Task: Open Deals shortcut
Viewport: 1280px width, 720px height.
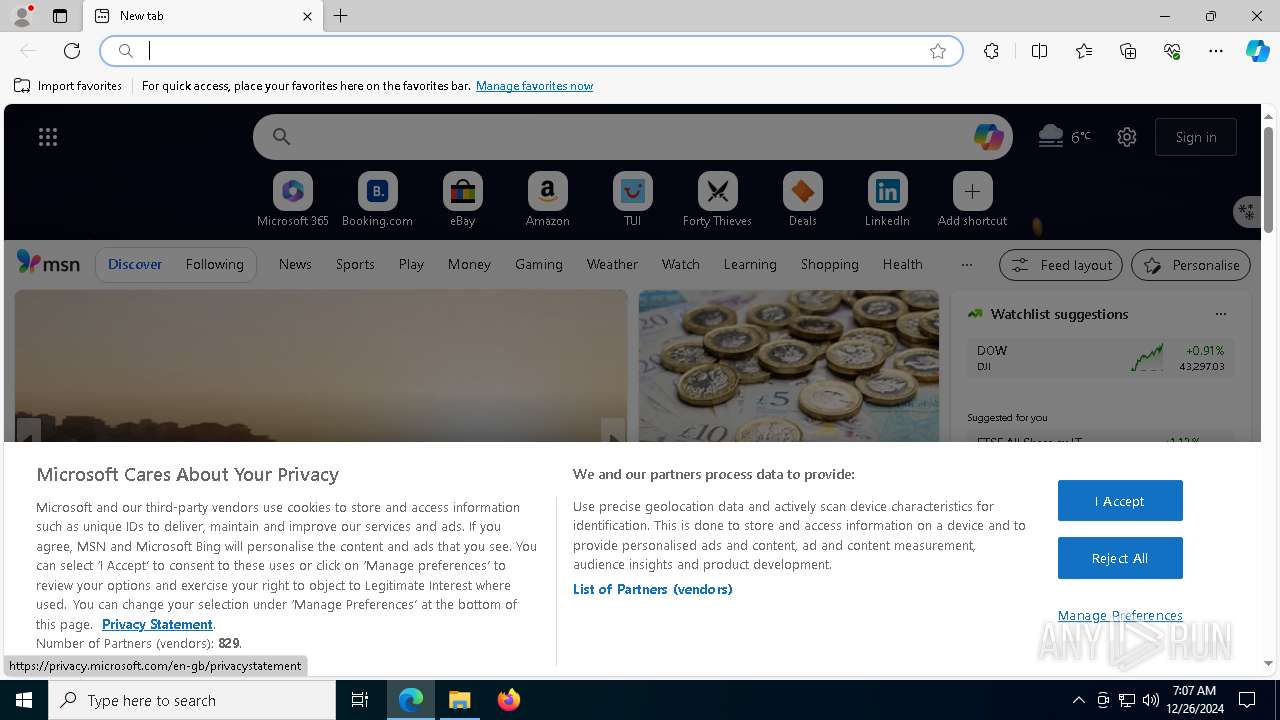Action: [x=802, y=200]
